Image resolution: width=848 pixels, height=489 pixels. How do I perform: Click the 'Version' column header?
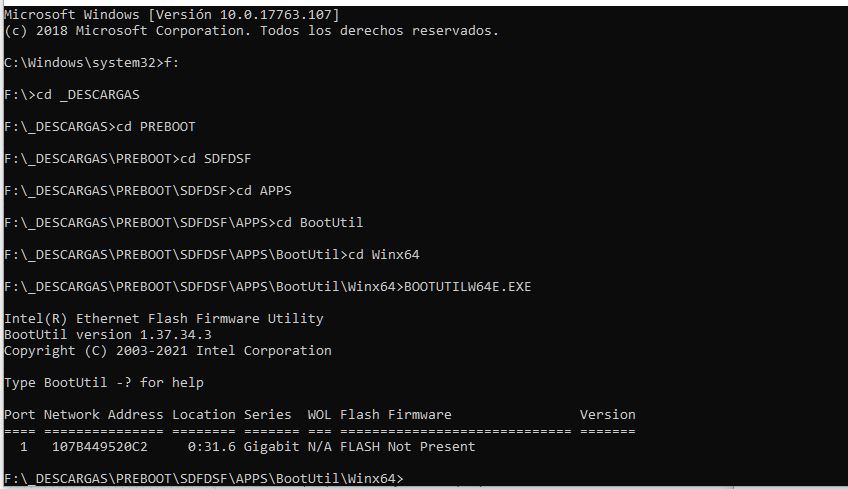[608, 414]
